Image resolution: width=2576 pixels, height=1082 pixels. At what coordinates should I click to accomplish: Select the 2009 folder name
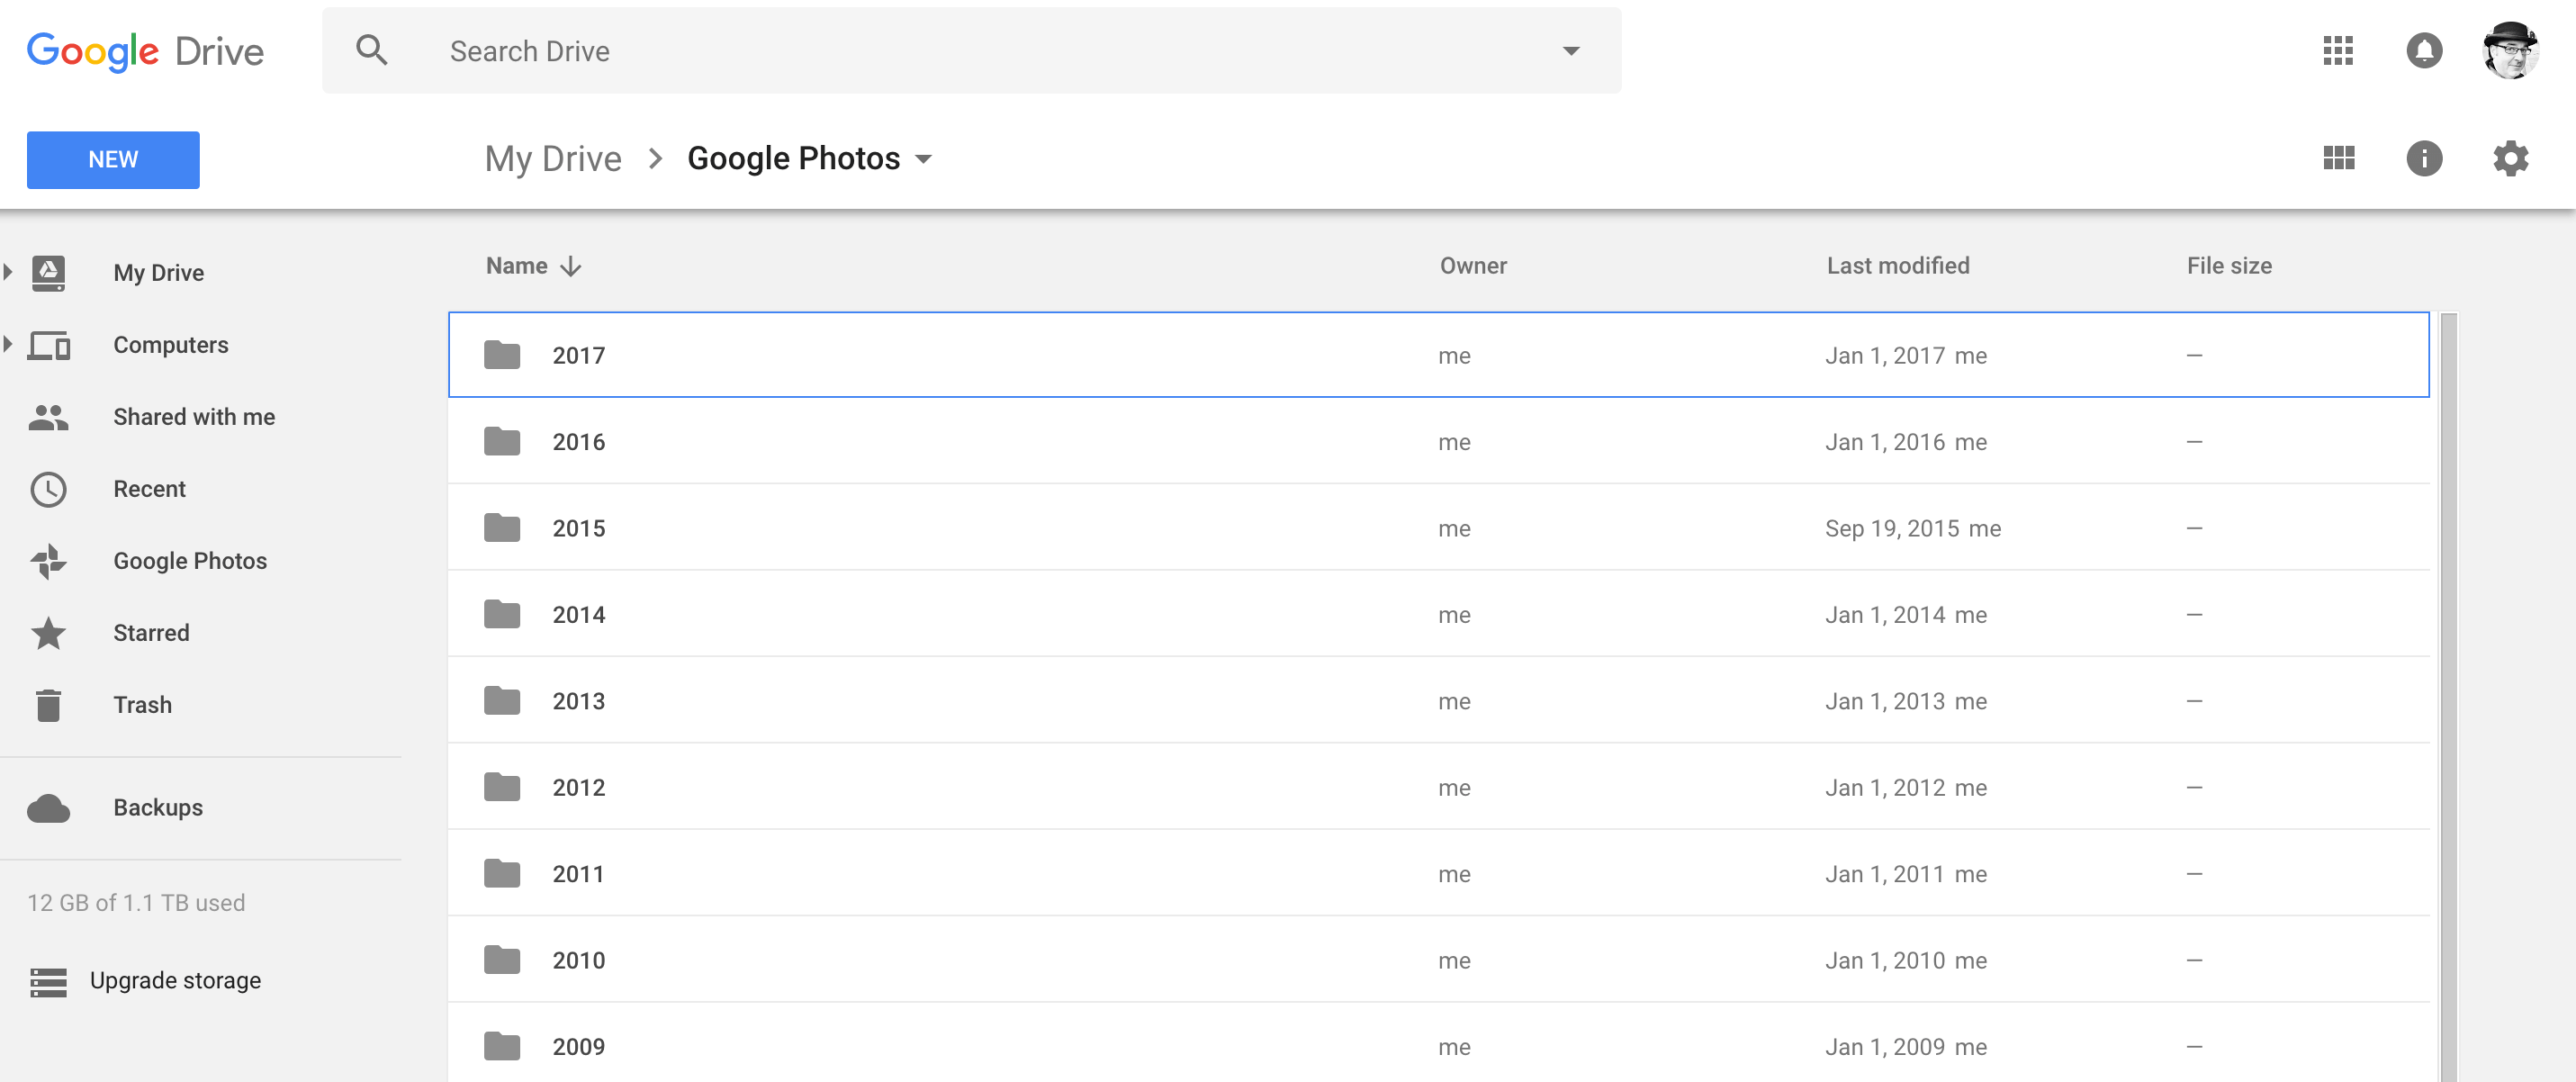point(579,1047)
